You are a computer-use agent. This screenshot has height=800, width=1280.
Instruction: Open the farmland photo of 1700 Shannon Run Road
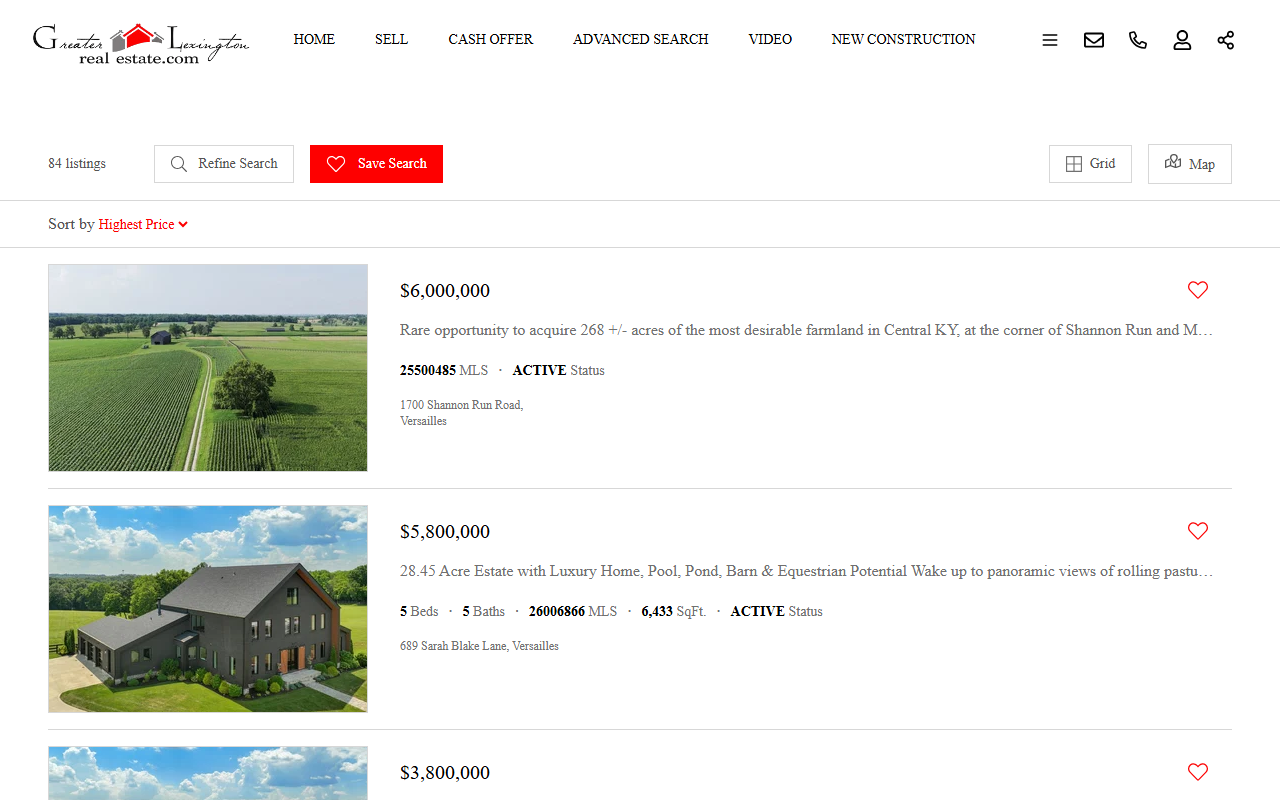(208, 368)
